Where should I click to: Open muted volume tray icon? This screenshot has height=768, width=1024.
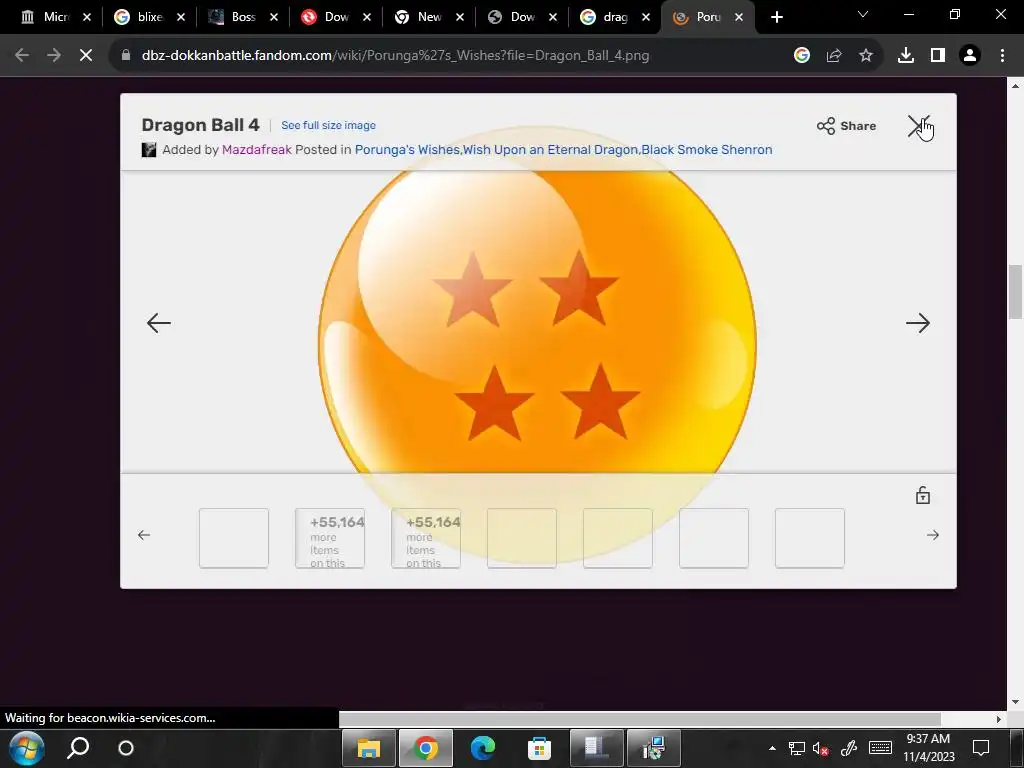pyautogui.click(x=821, y=748)
